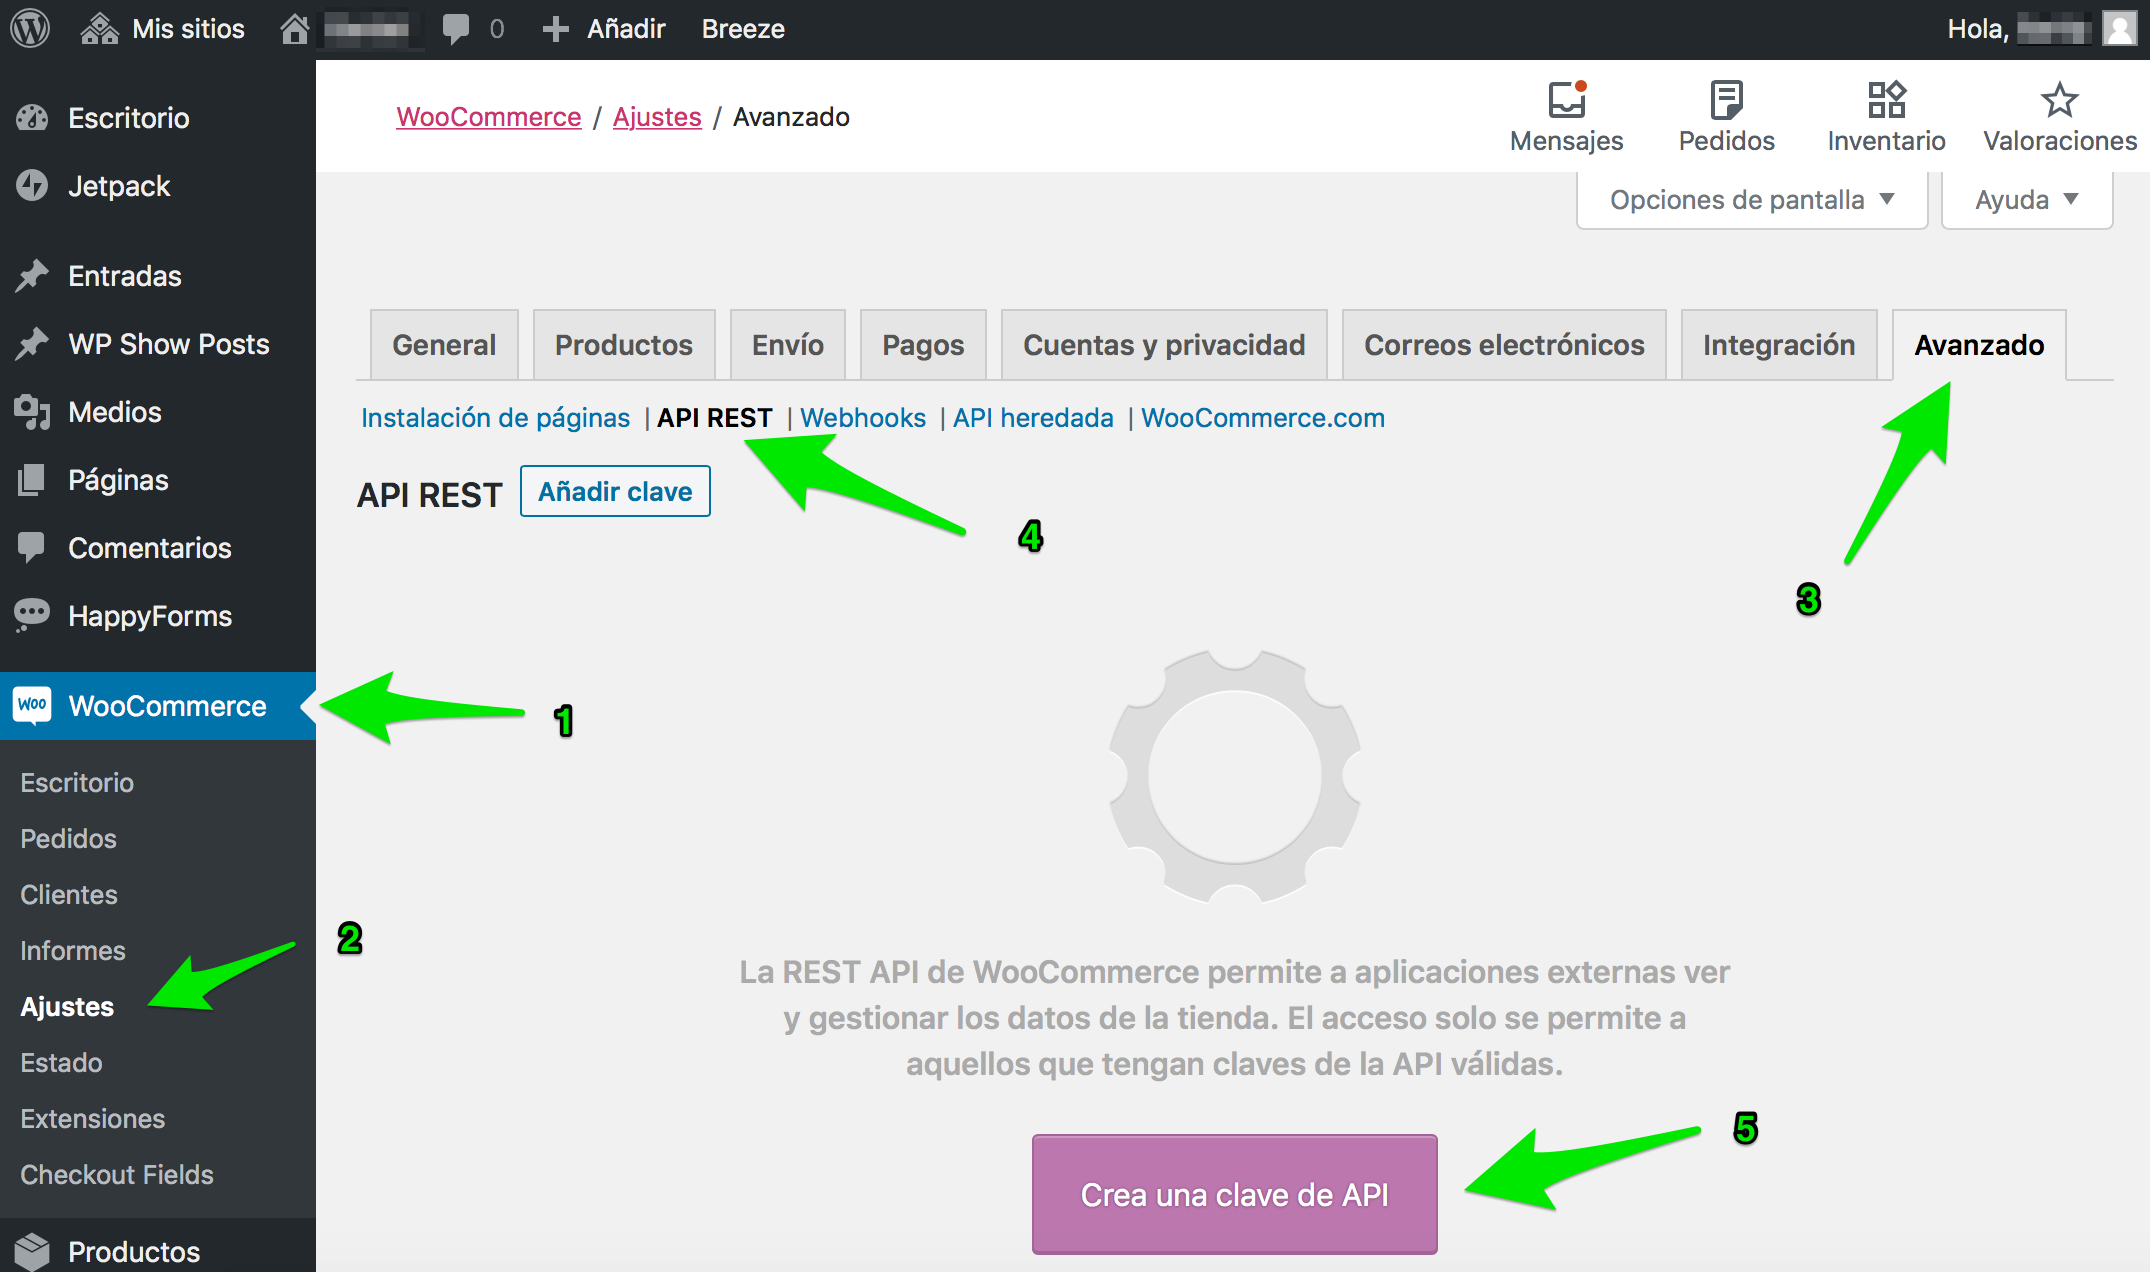Expand the Ayuda help dropdown

(x=2027, y=200)
